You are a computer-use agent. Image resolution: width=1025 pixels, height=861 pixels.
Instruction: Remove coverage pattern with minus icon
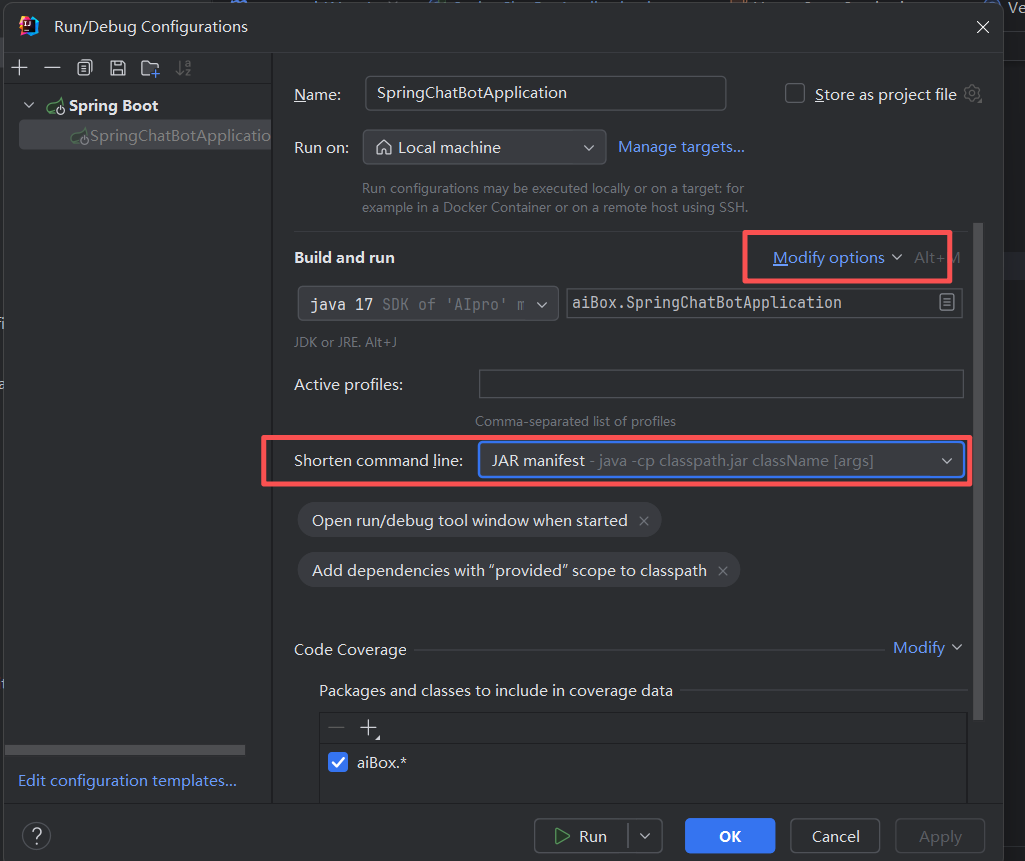[336, 728]
